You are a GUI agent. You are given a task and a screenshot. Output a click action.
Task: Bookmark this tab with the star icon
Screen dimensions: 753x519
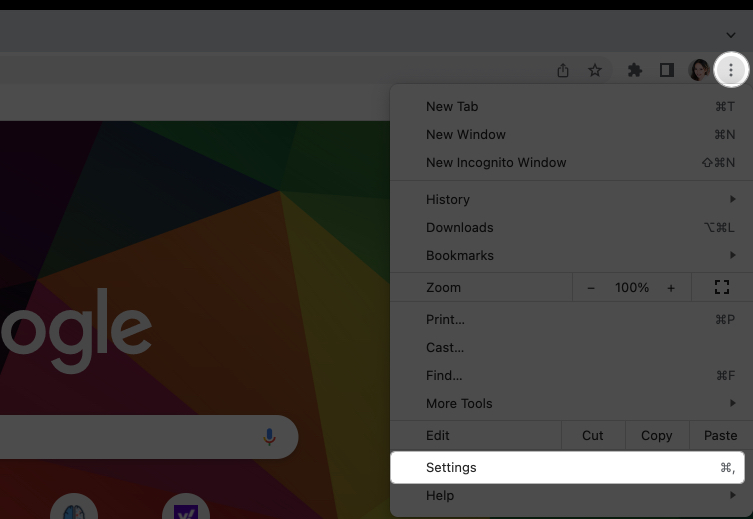point(595,70)
